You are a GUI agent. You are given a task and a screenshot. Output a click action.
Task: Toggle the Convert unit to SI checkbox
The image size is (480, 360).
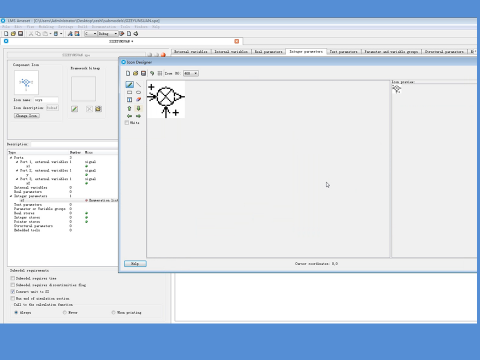tap(13, 292)
